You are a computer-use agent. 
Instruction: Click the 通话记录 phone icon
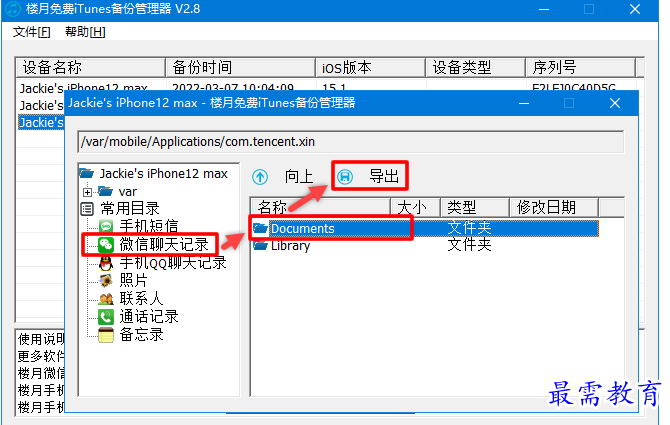click(x=106, y=317)
